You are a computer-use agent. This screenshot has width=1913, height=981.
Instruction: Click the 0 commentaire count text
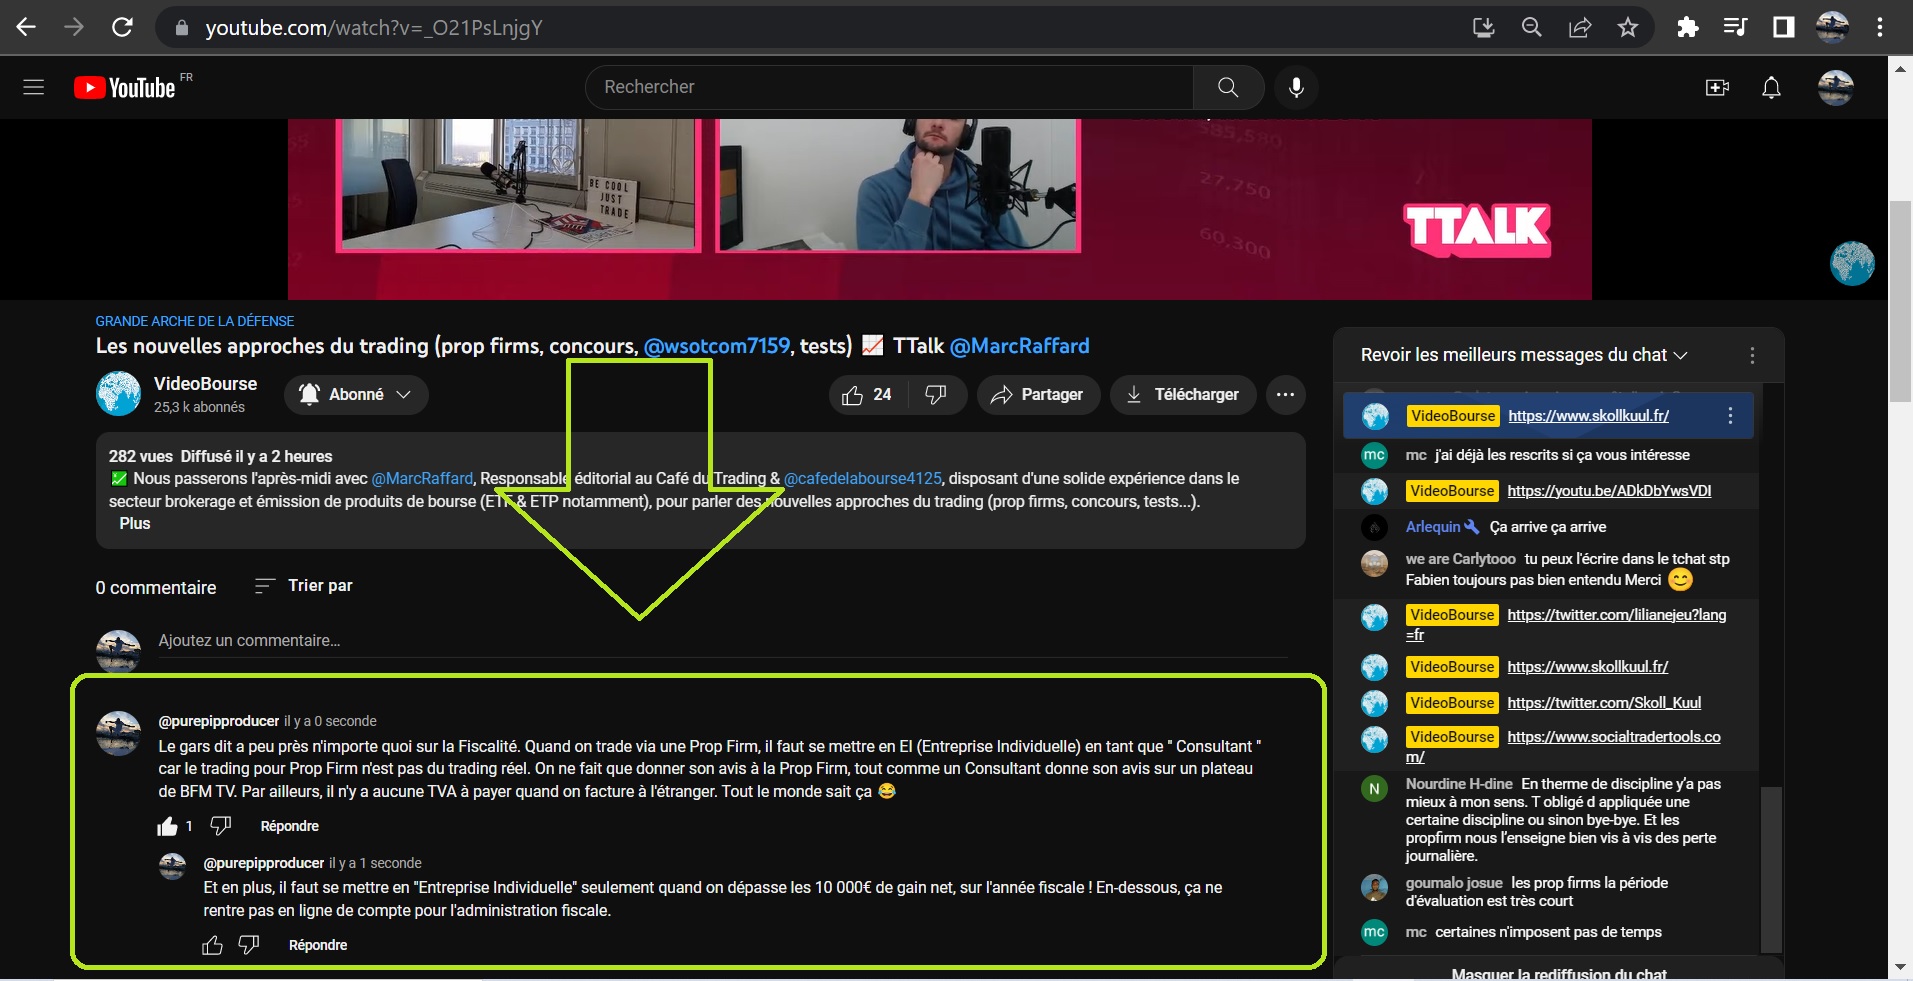156,588
